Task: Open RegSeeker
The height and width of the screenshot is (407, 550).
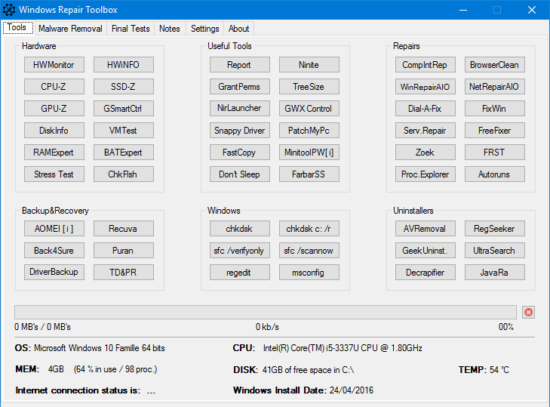Action: click(x=495, y=228)
